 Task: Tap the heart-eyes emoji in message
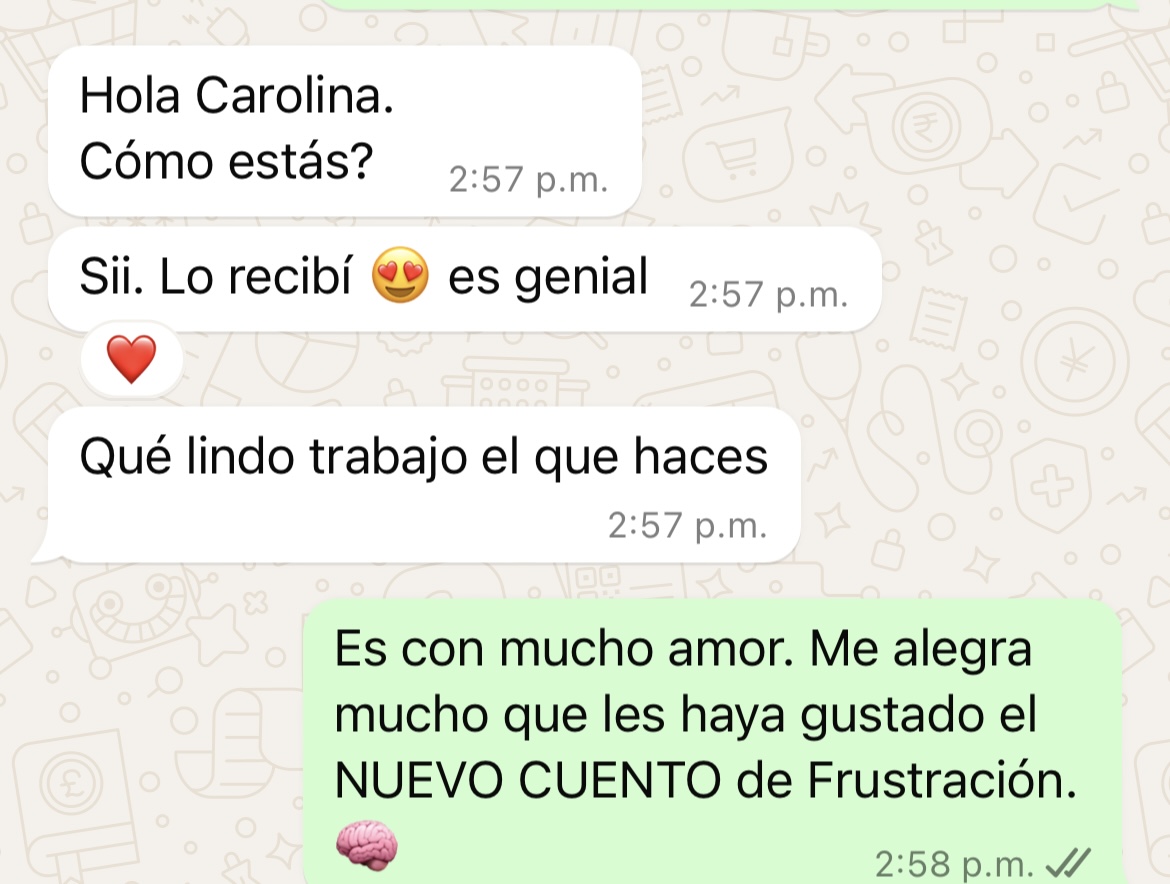[x=401, y=275]
